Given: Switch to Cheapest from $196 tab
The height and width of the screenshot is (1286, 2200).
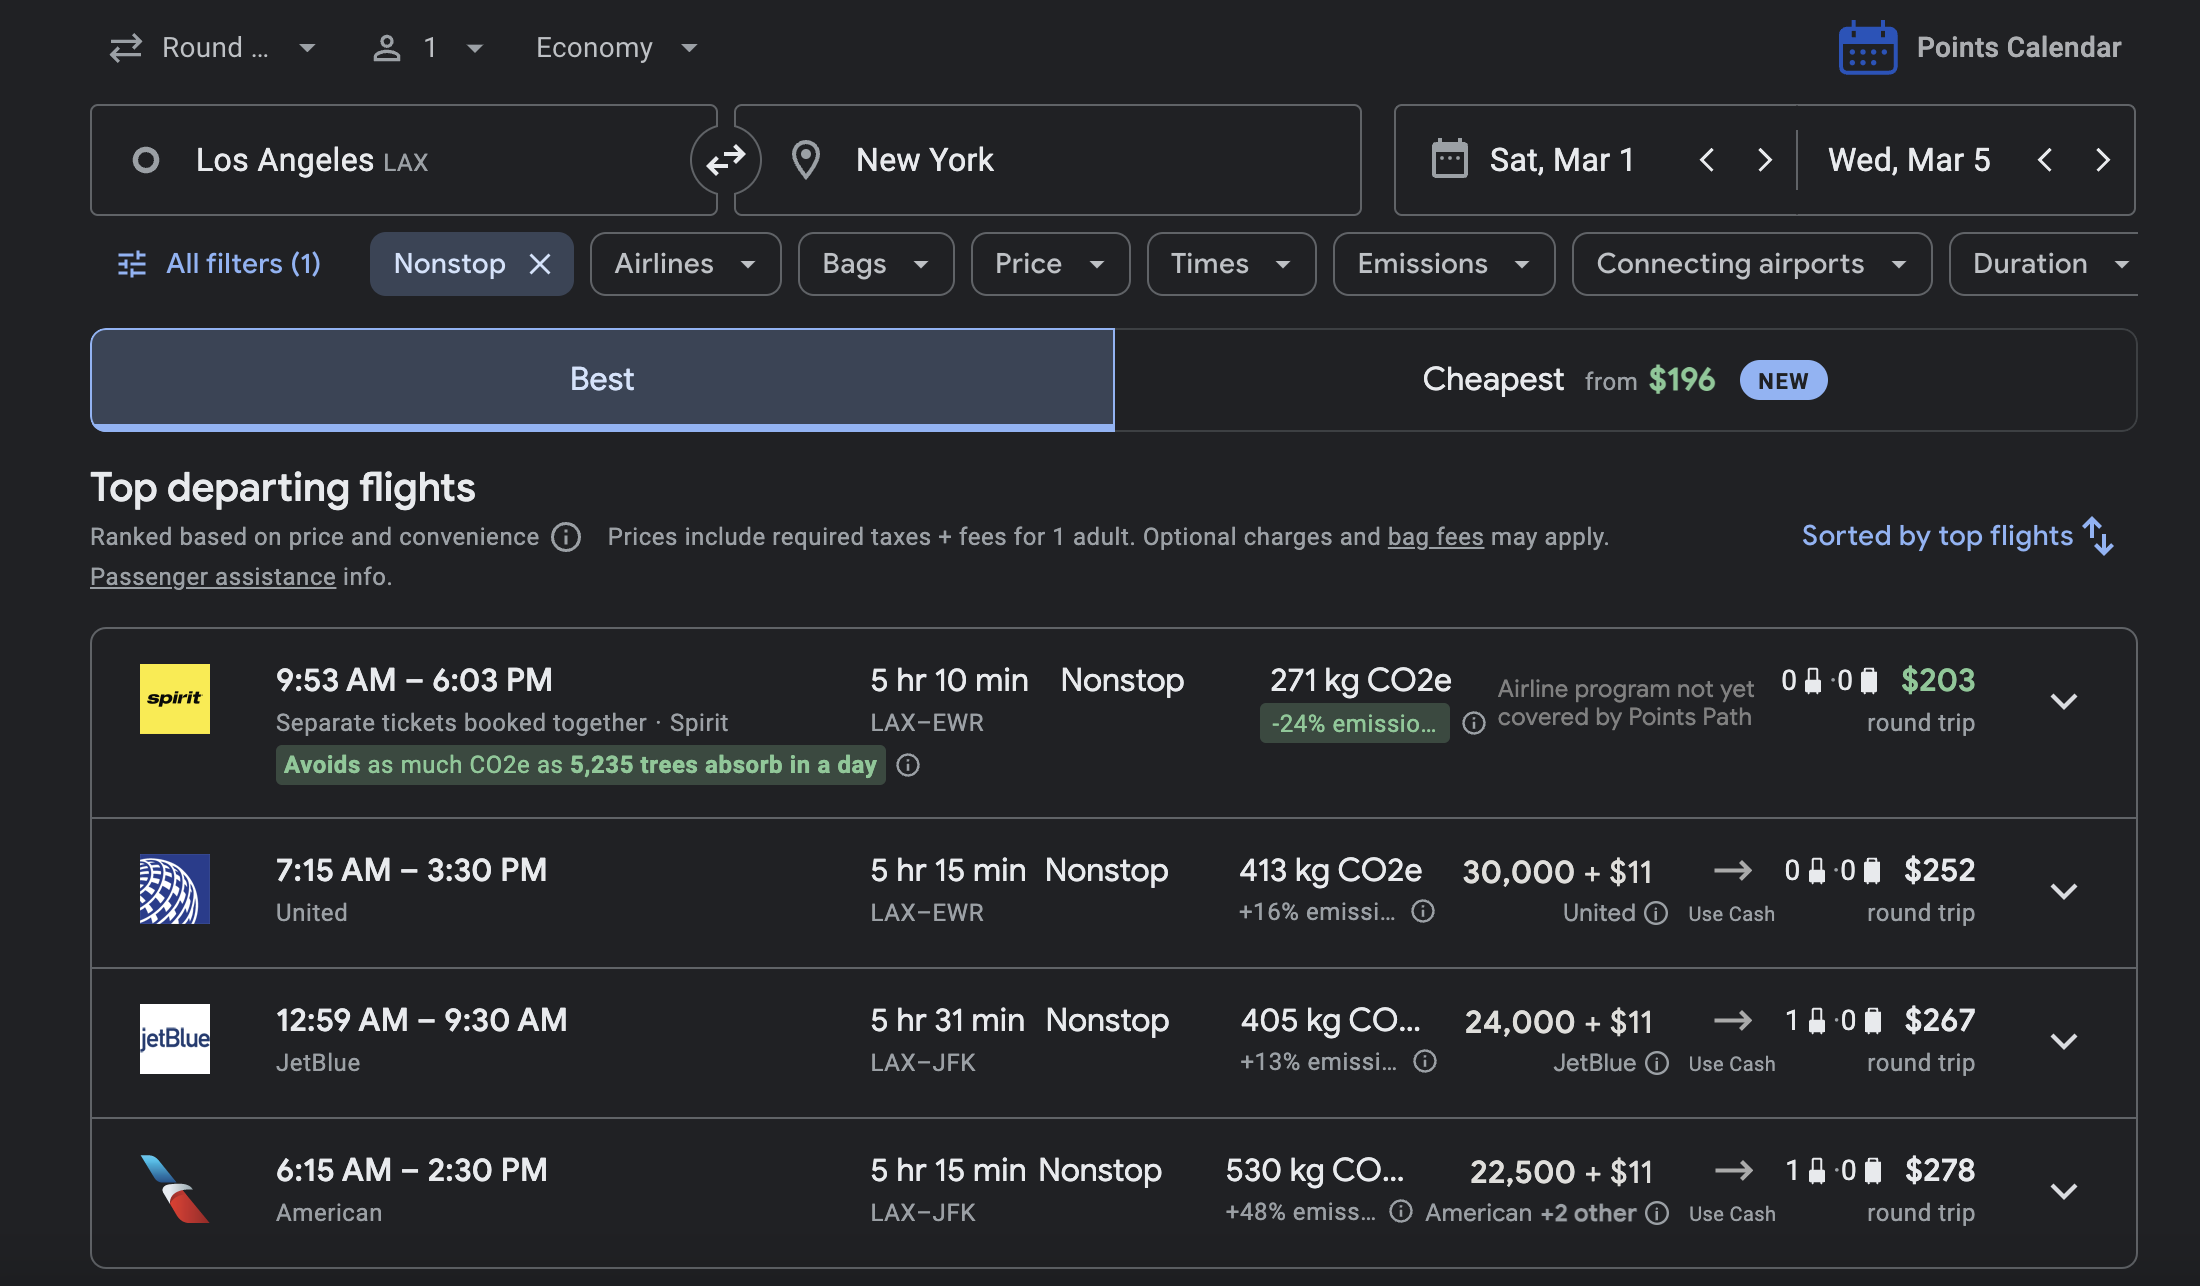Looking at the screenshot, I should [x=1625, y=380].
